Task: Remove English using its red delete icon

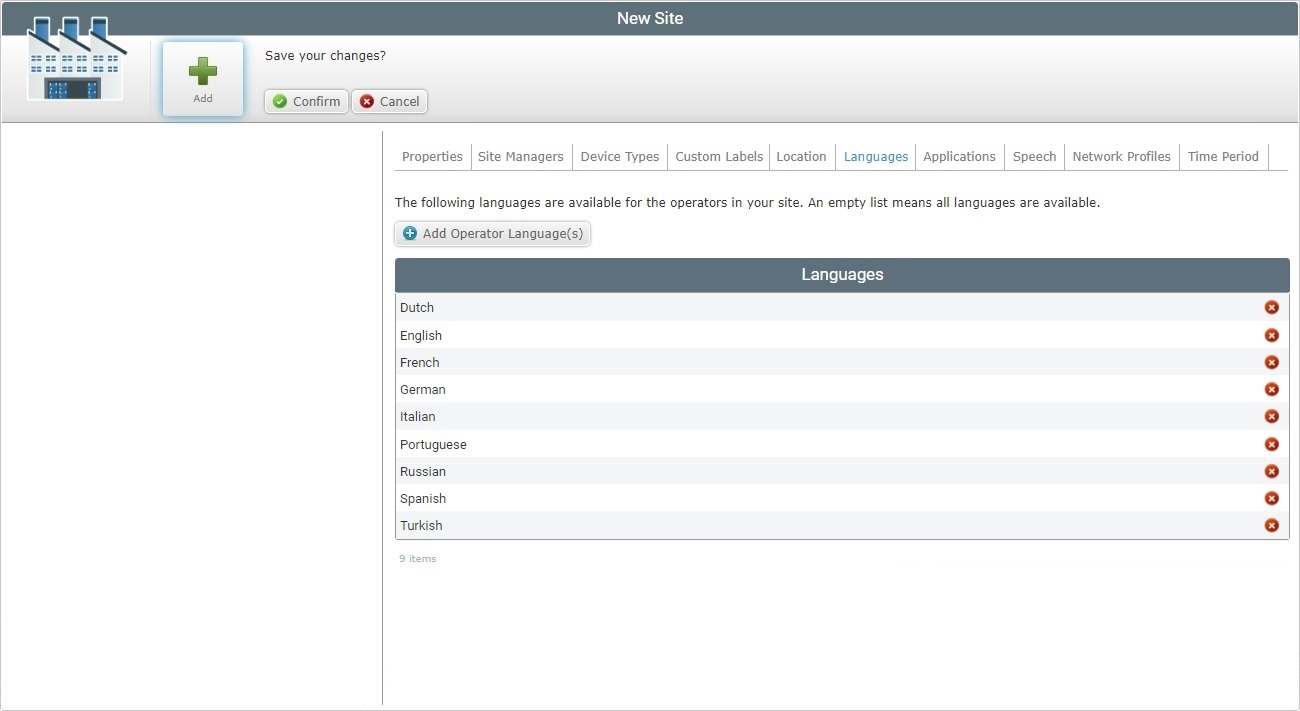Action: (x=1271, y=334)
